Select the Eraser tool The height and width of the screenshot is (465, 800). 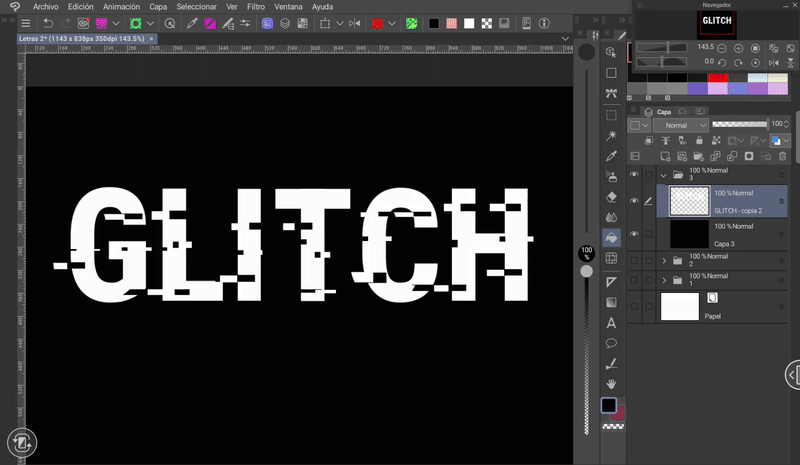611,197
